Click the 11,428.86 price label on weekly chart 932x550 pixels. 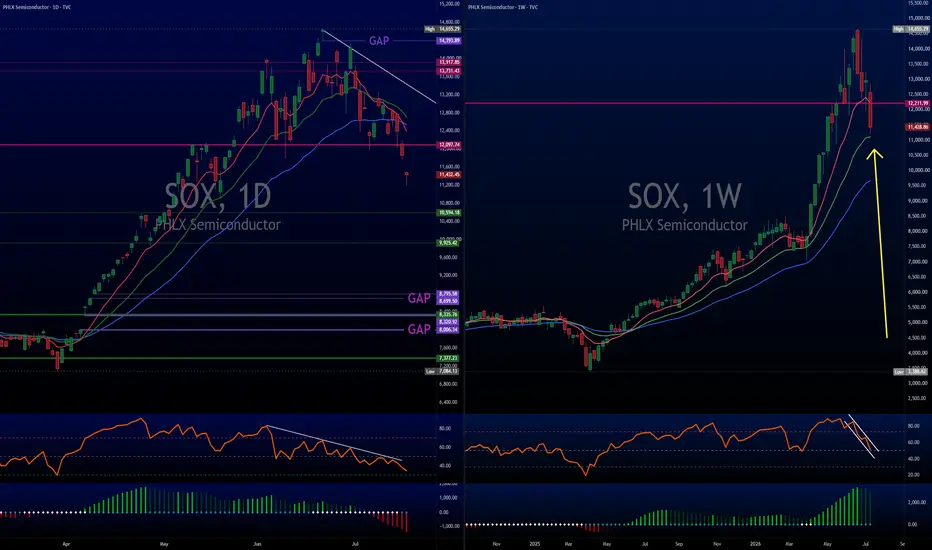[918, 127]
